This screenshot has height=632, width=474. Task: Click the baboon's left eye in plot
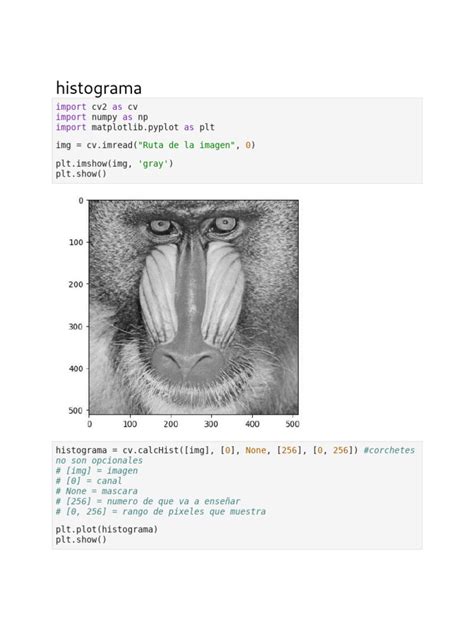[x=161, y=226]
